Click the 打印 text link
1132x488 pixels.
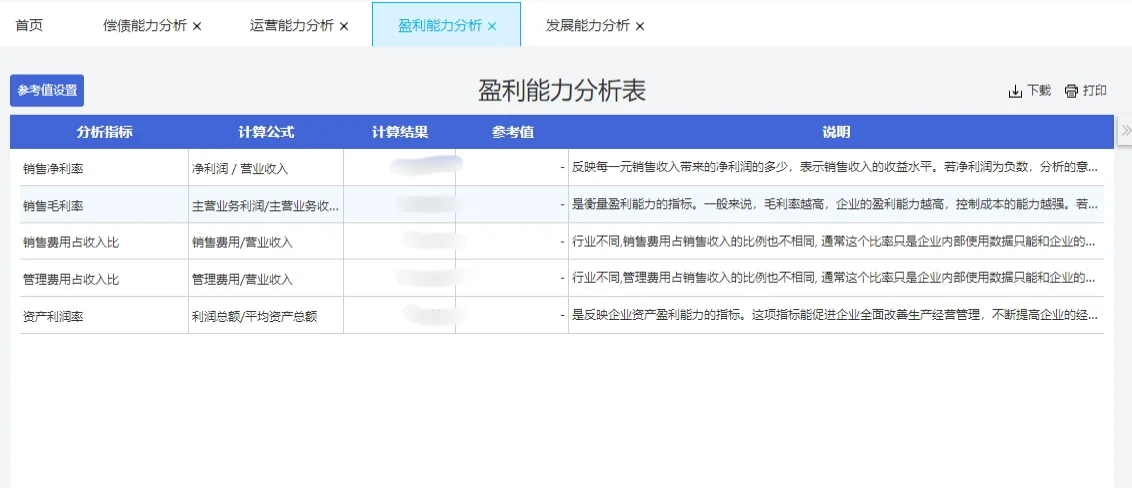pos(1095,91)
